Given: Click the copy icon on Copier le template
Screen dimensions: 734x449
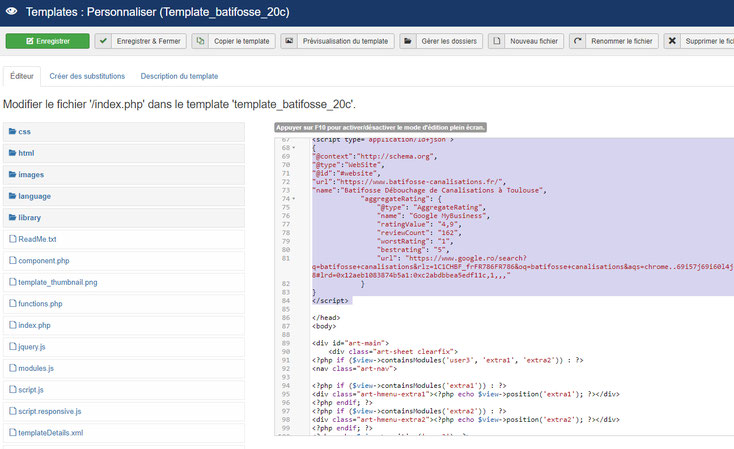Looking at the screenshot, I should 200,41.
